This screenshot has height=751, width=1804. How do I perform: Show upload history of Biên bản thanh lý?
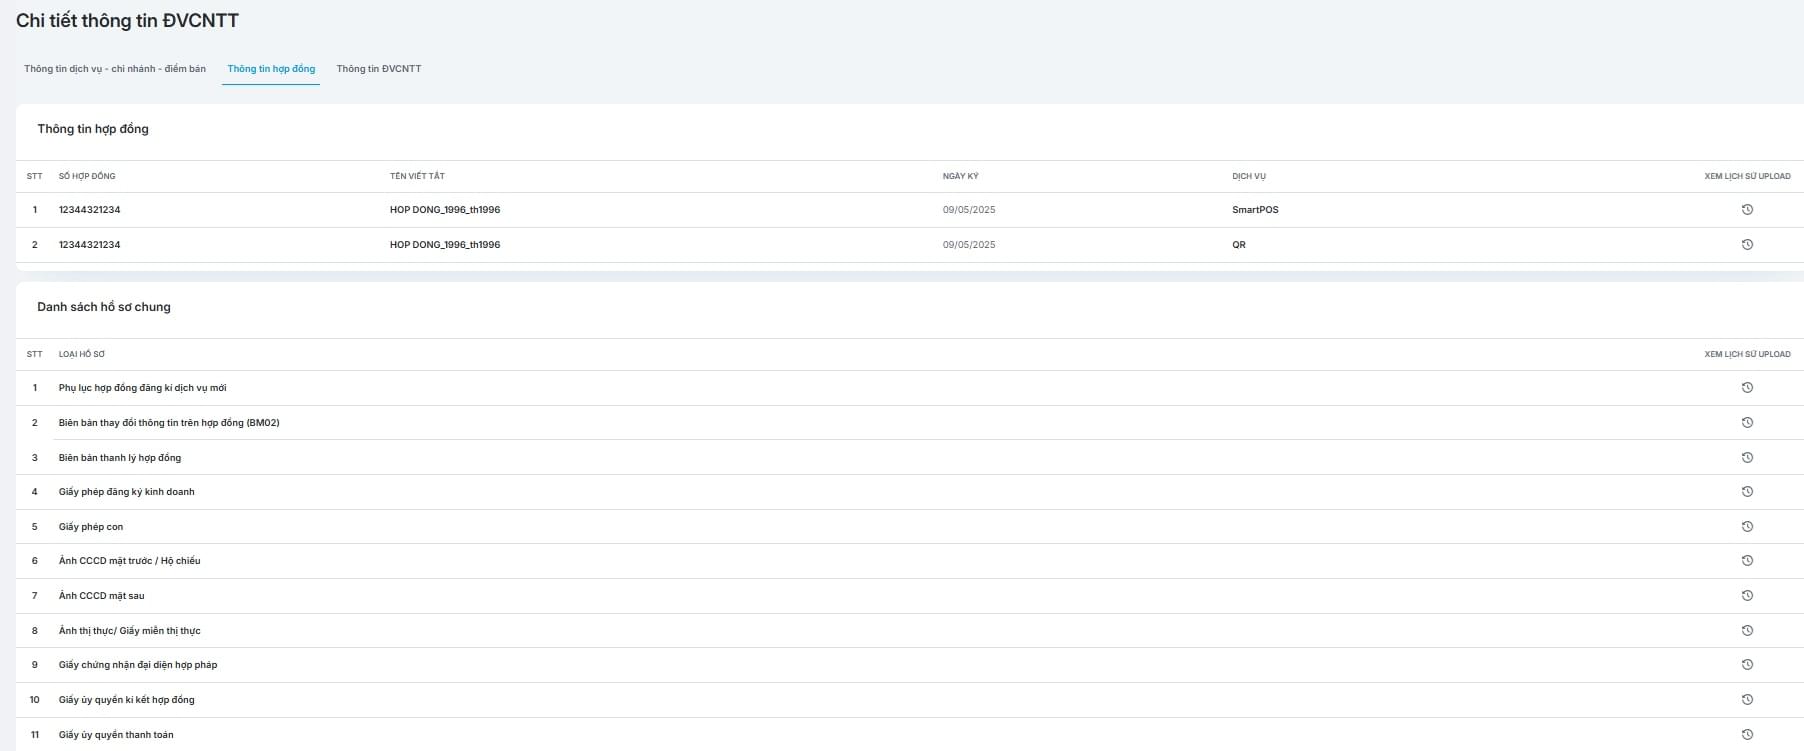[1747, 458]
